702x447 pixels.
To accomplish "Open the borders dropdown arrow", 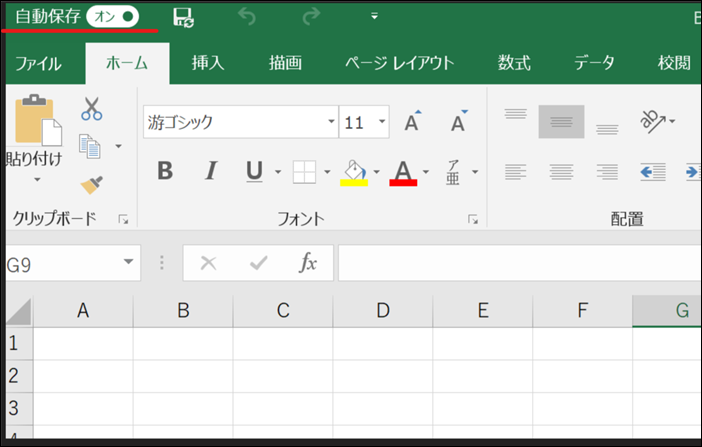I will pos(327,172).
